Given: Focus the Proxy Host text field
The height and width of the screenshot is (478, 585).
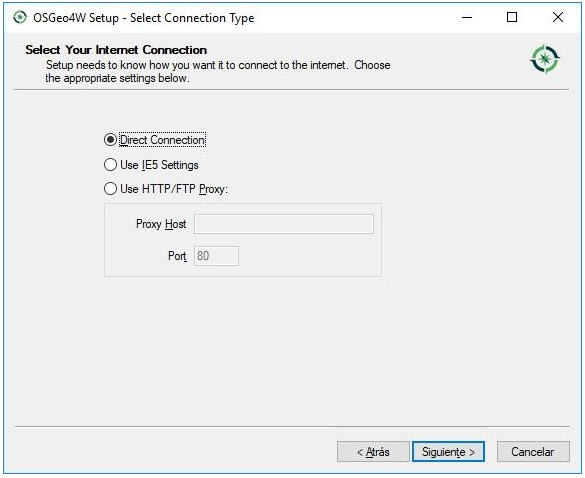Looking at the screenshot, I should (x=284, y=224).
